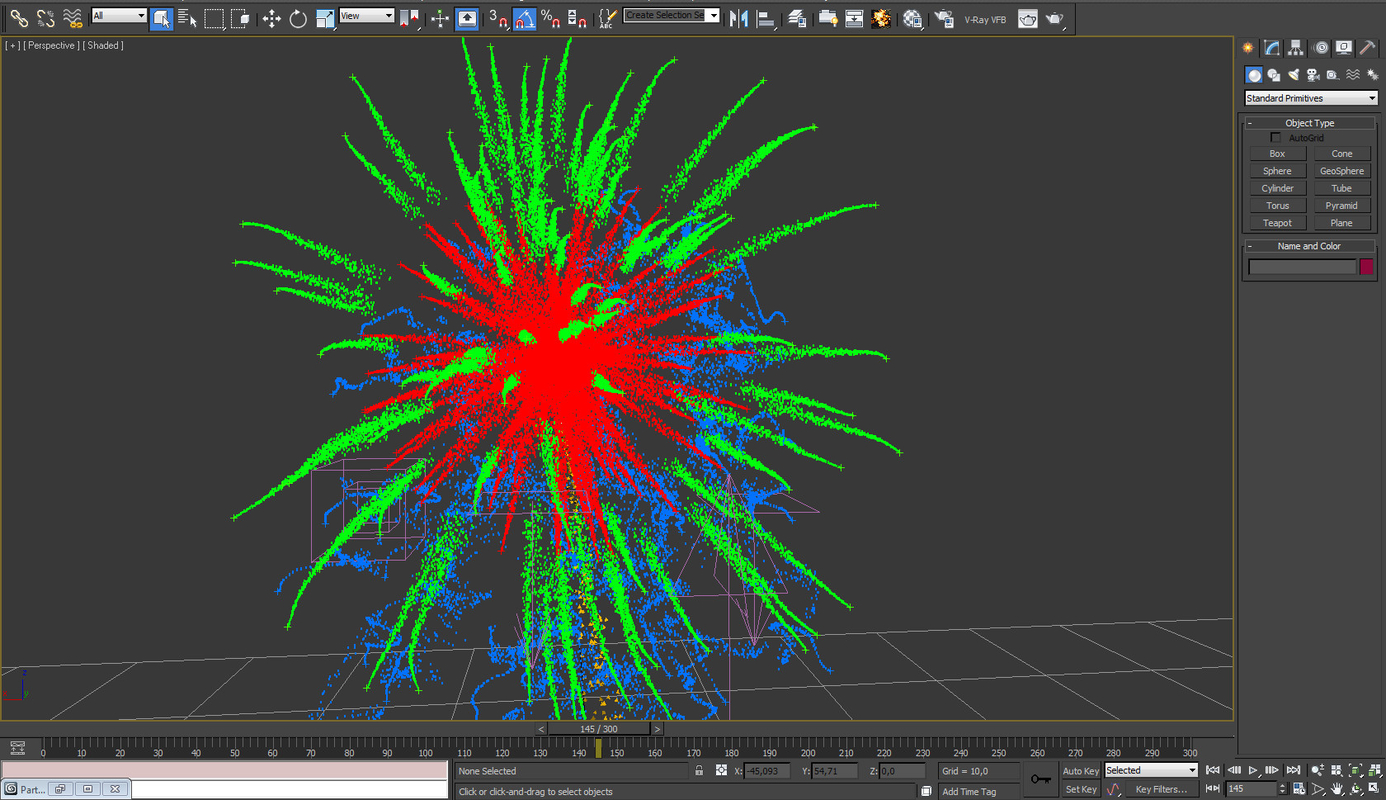Click the Perspective viewport label
1386x800 pixels.
click(50, 45)
